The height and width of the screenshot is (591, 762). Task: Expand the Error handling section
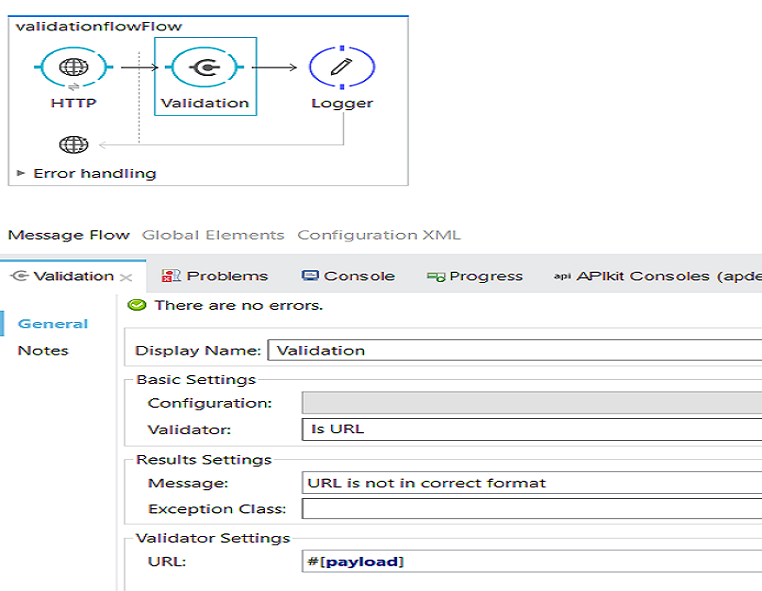[22, 173]
